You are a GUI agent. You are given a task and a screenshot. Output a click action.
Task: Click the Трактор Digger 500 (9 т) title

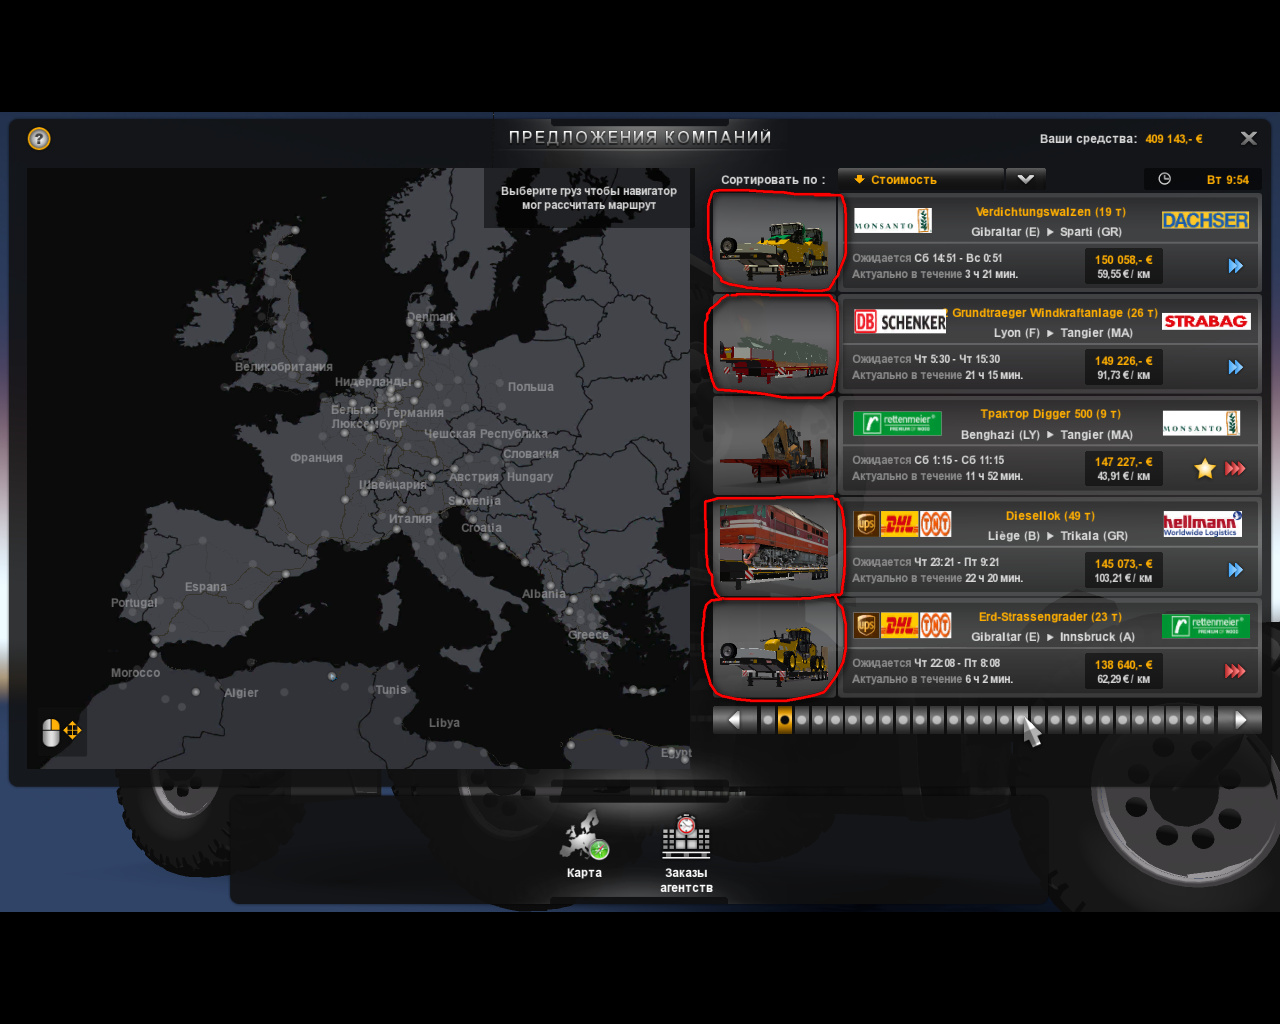coord(1050,414)
